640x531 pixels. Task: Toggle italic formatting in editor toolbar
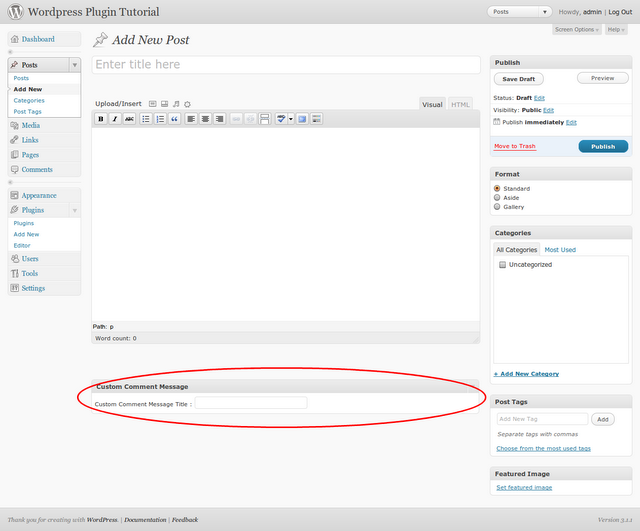[x=115, y=119]
